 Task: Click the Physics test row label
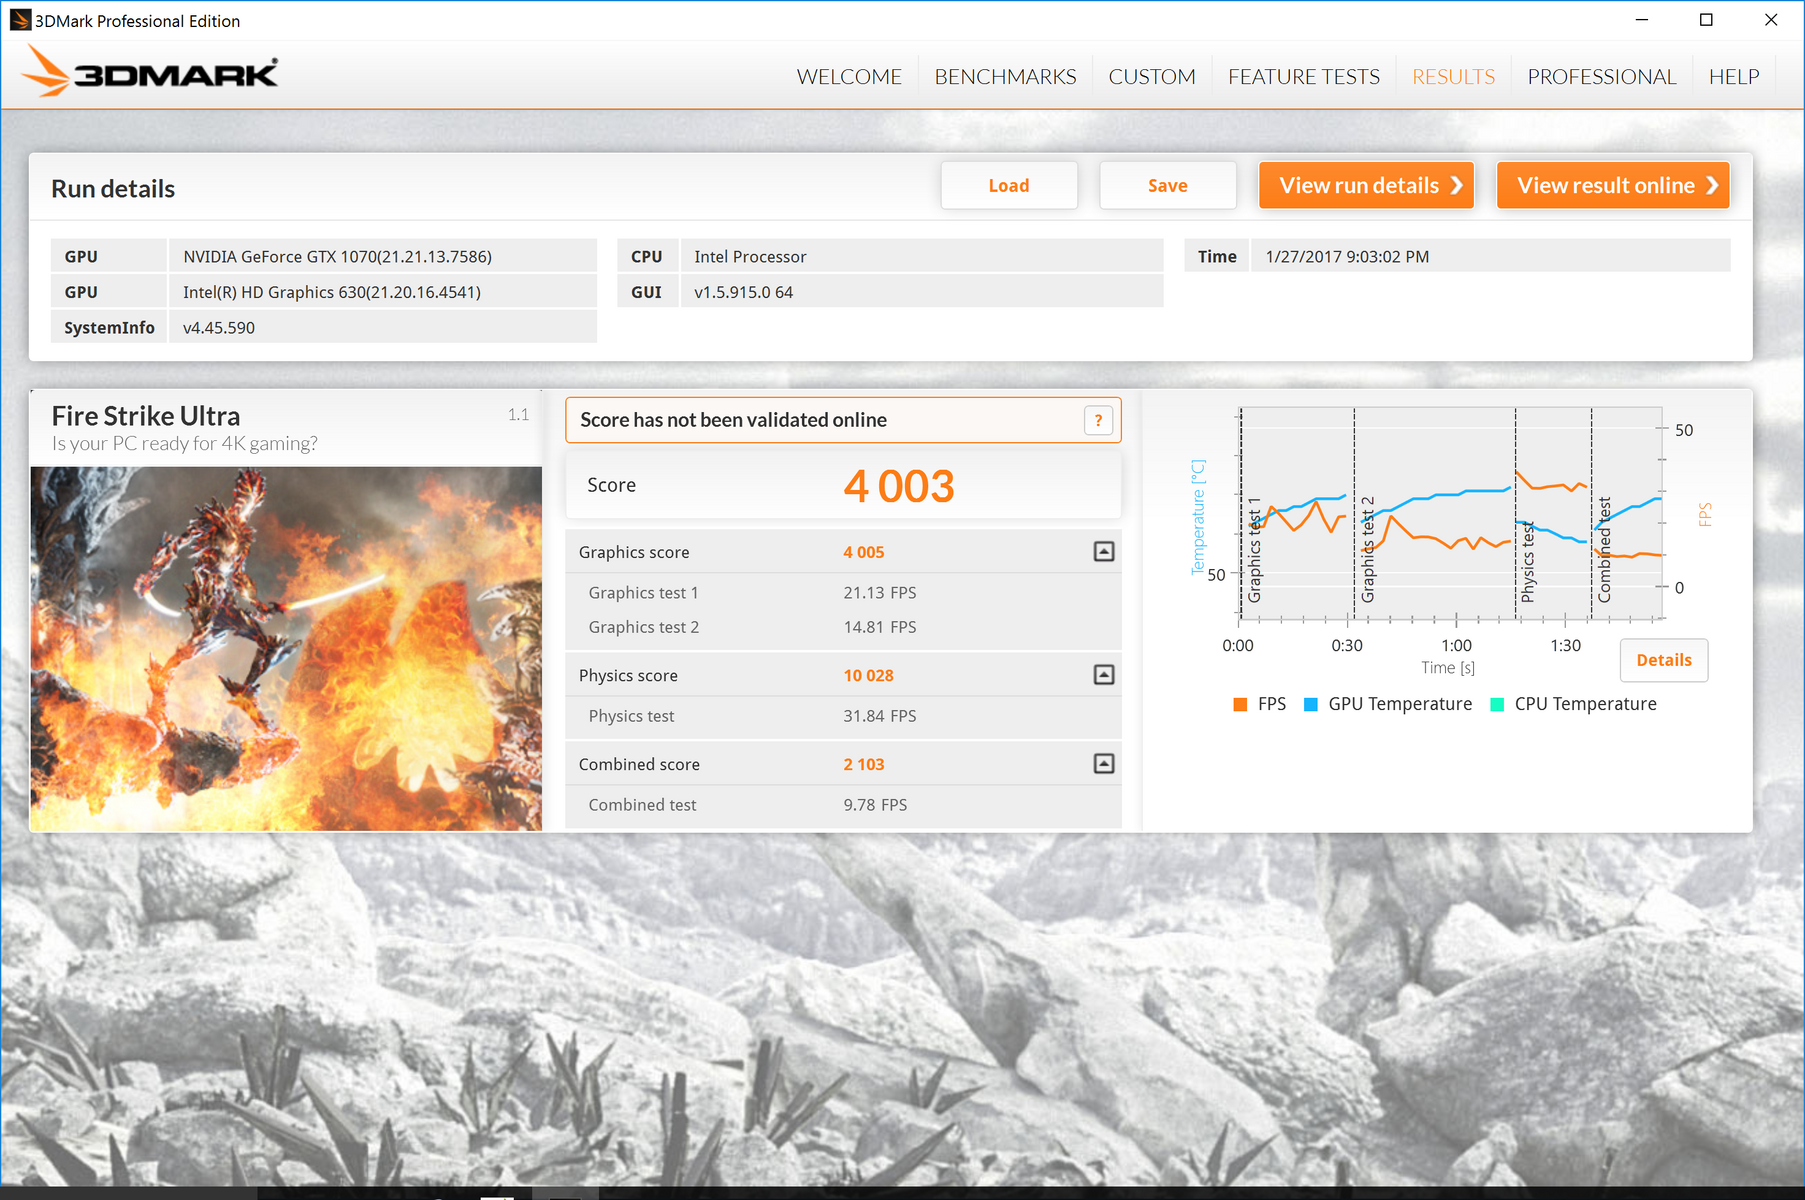click(631, 716)
